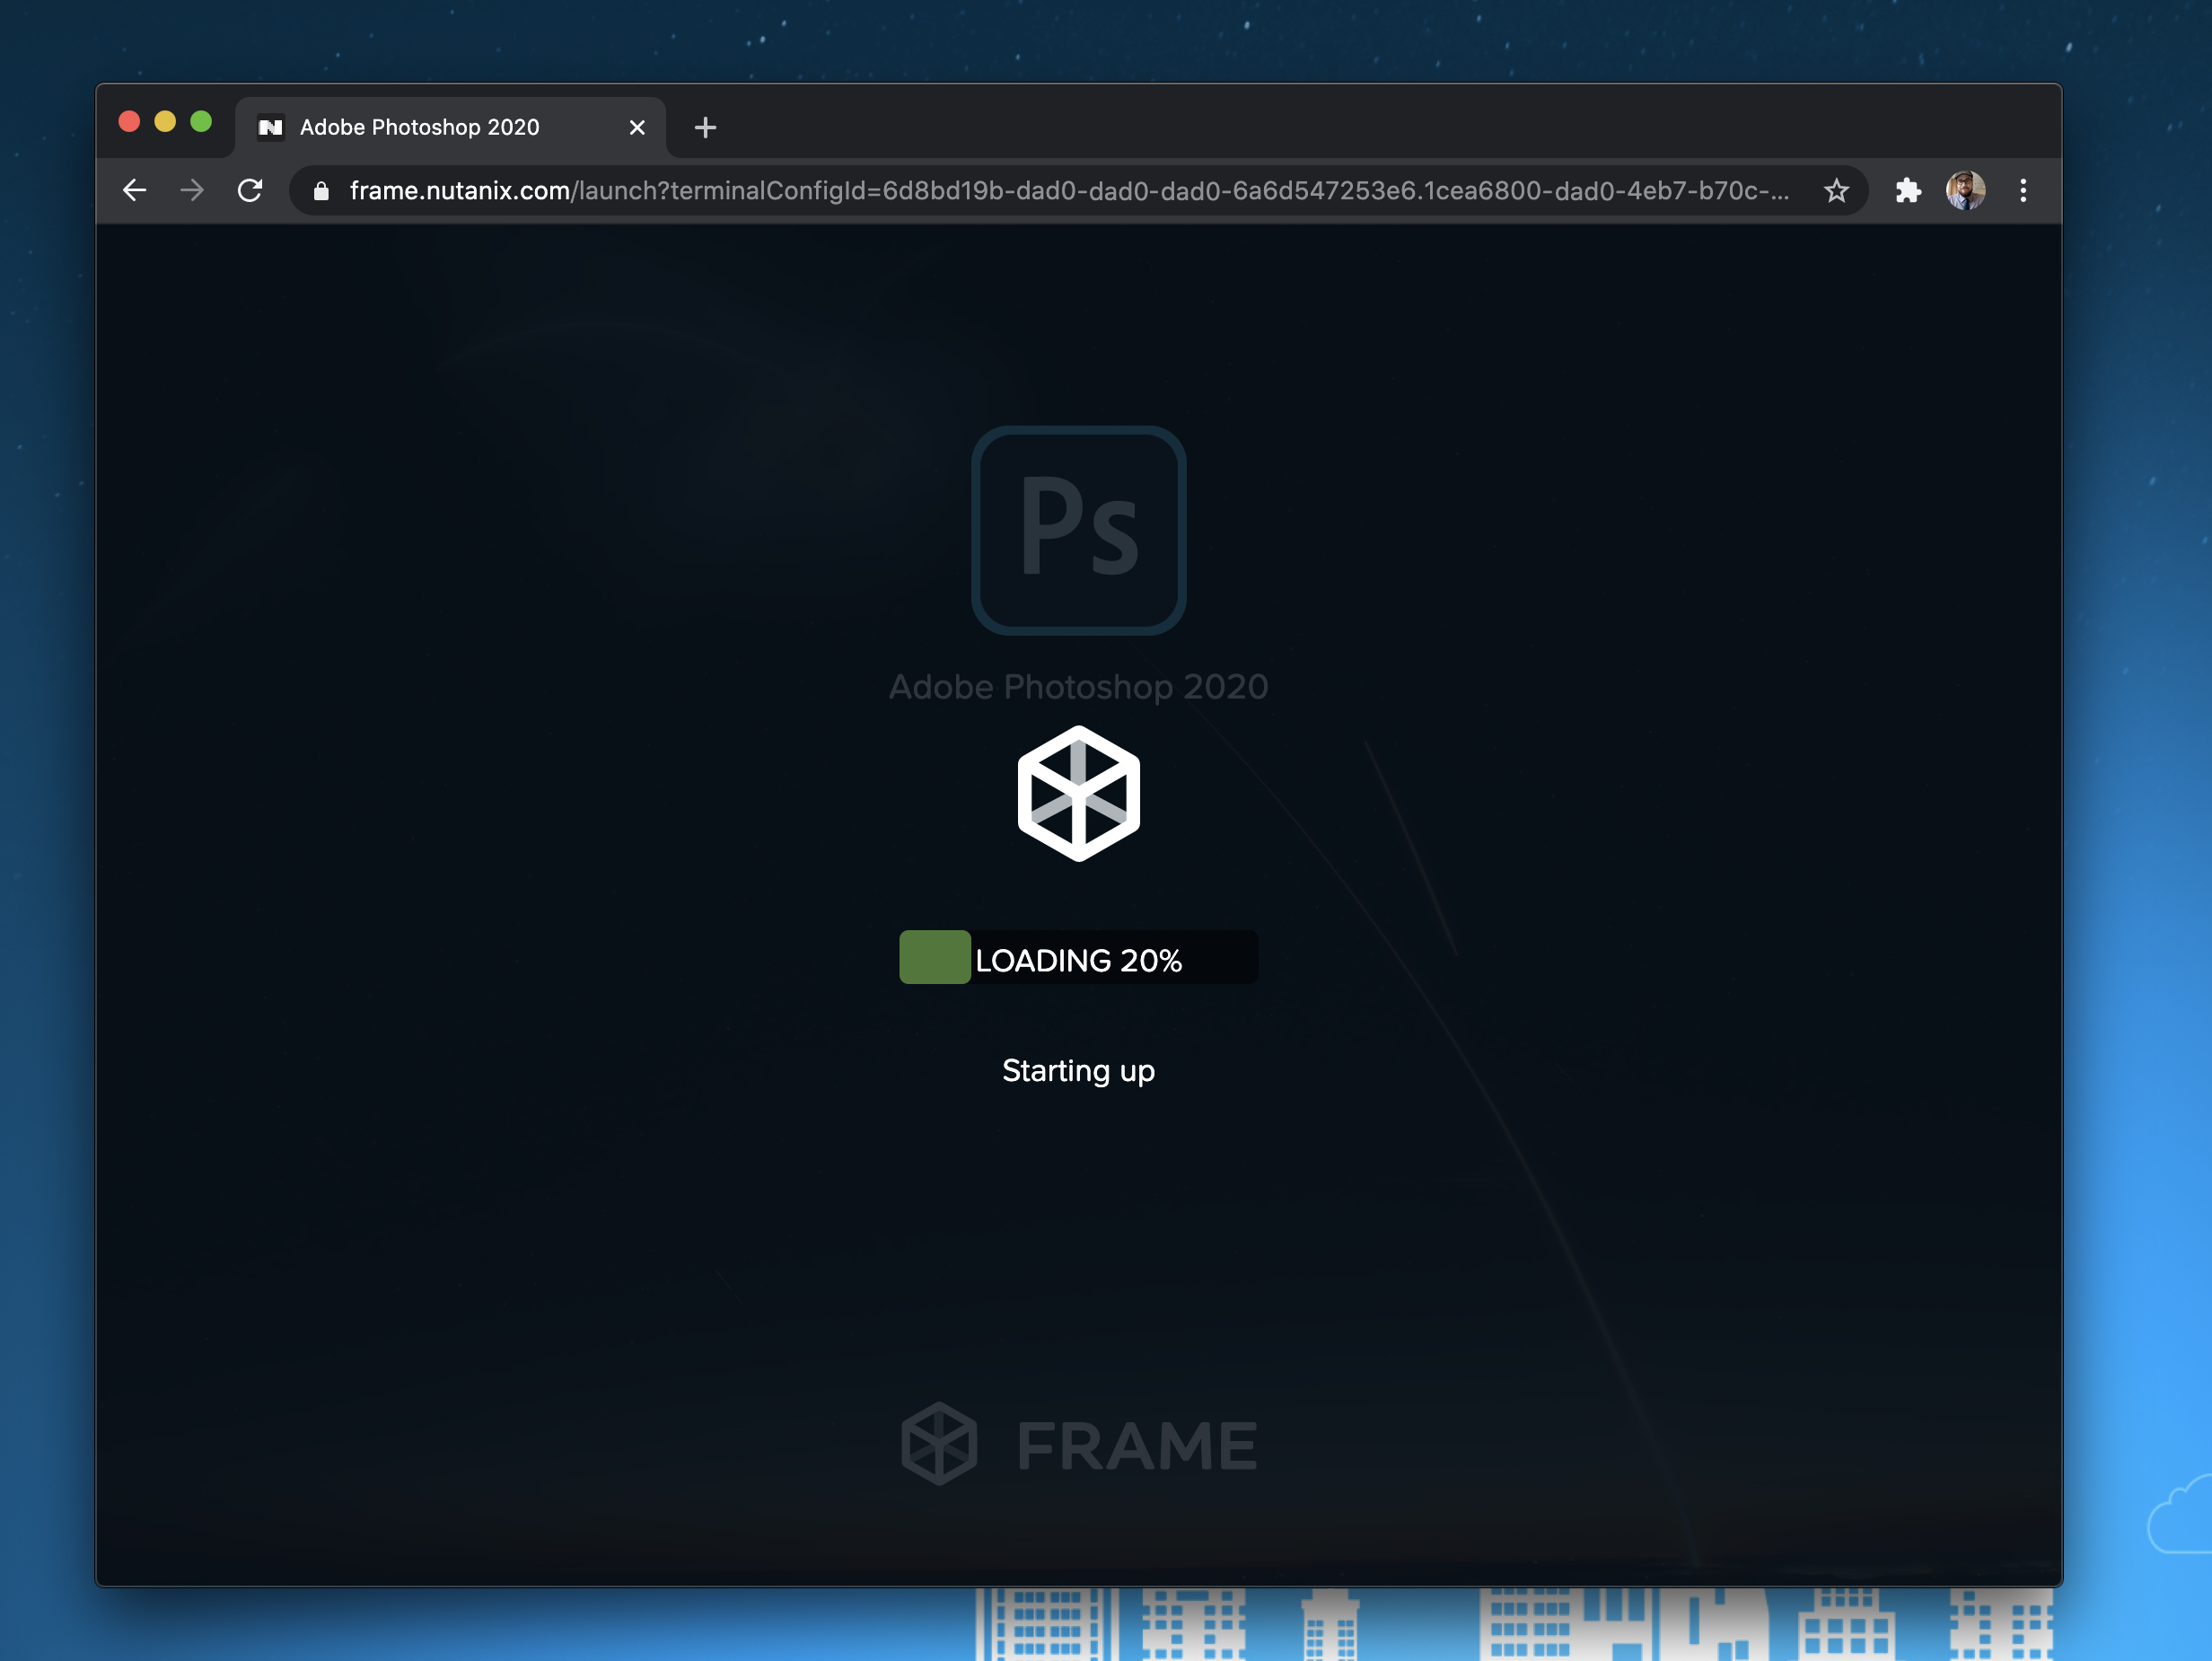
Task: Click the Starting up status text
Action: tap(1078, 1071)
